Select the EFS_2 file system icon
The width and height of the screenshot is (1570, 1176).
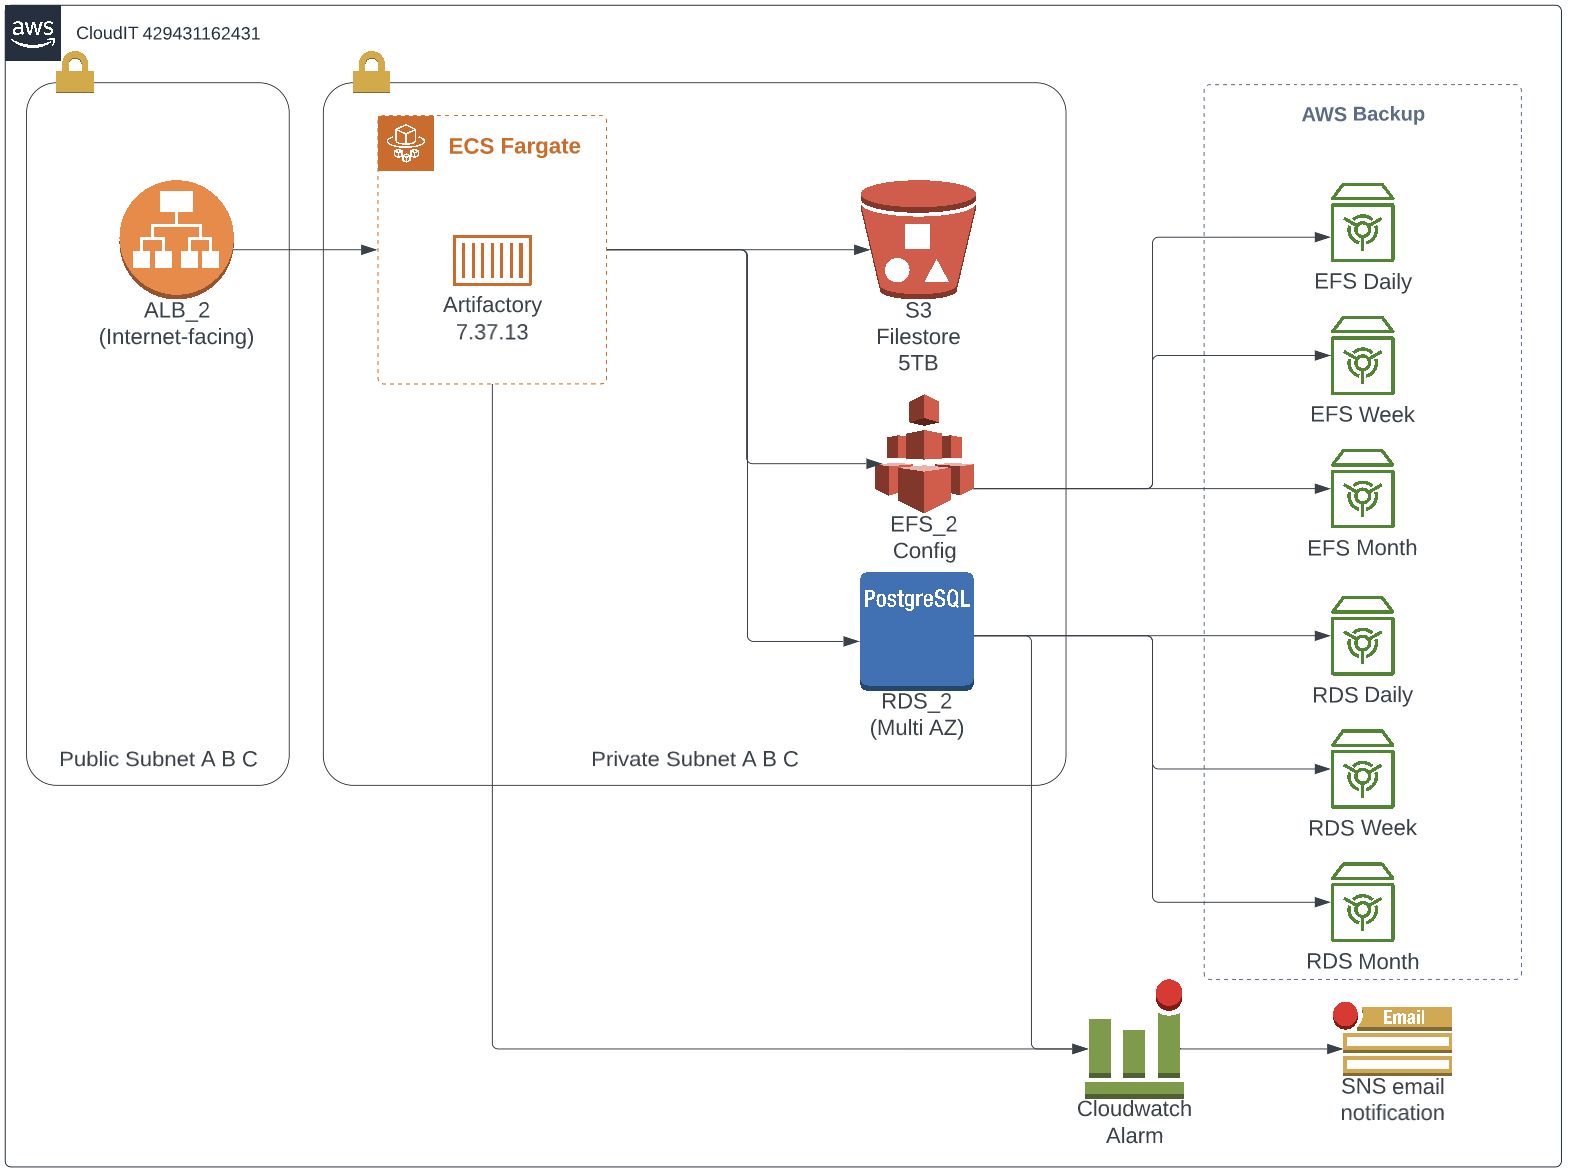tap(924, 453)
